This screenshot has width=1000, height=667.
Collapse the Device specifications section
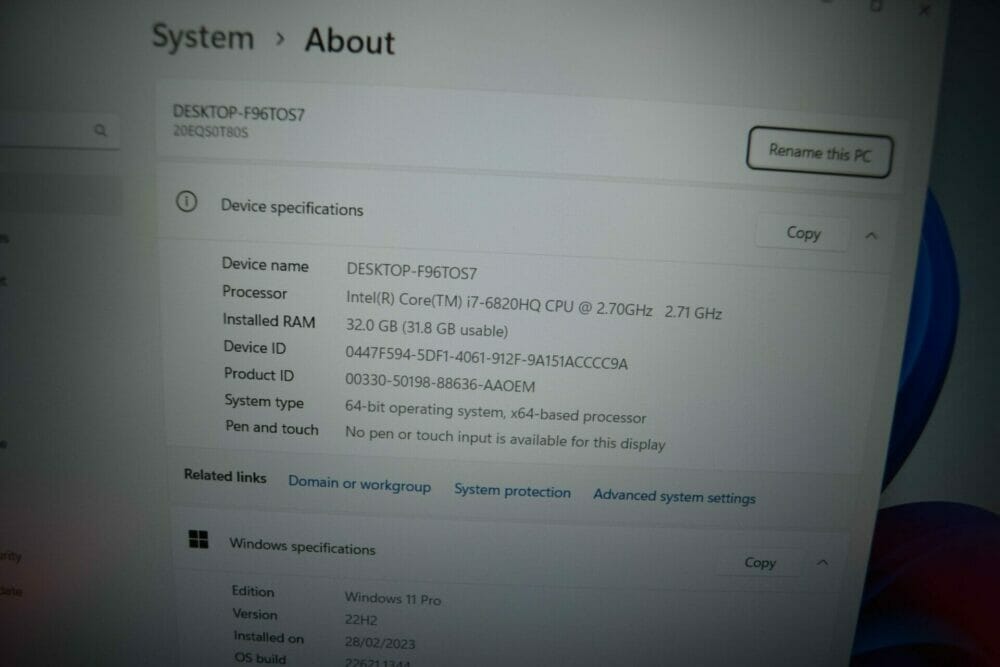(x=871, y=235)
